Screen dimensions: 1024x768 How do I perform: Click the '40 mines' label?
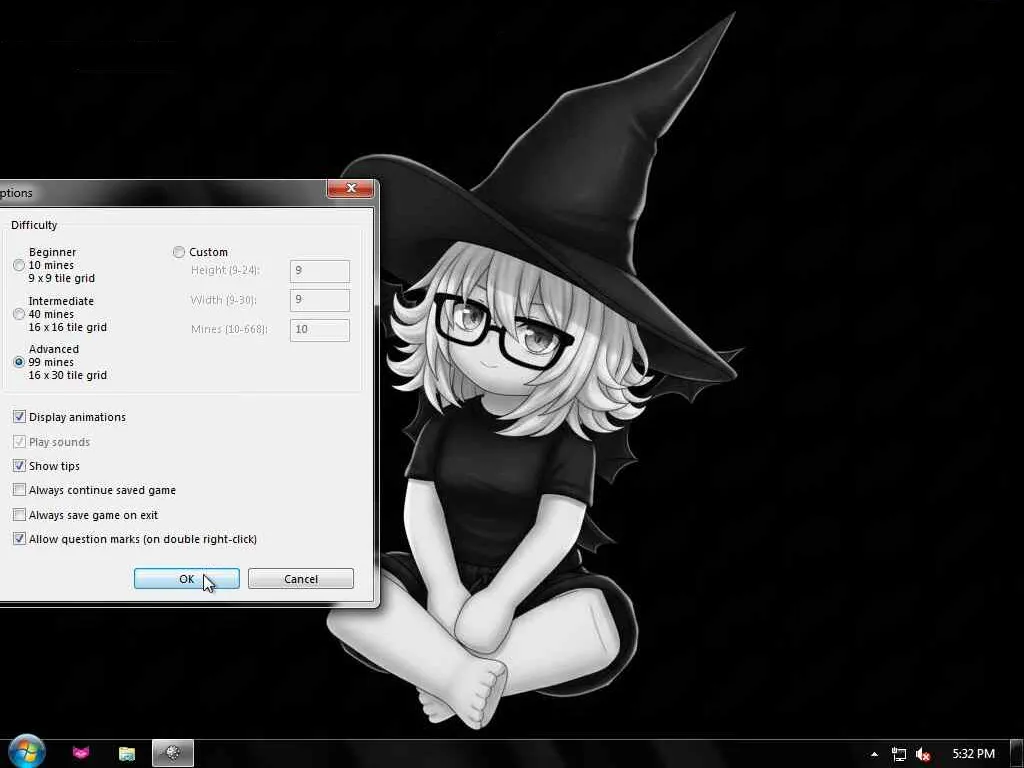(51, 314)
